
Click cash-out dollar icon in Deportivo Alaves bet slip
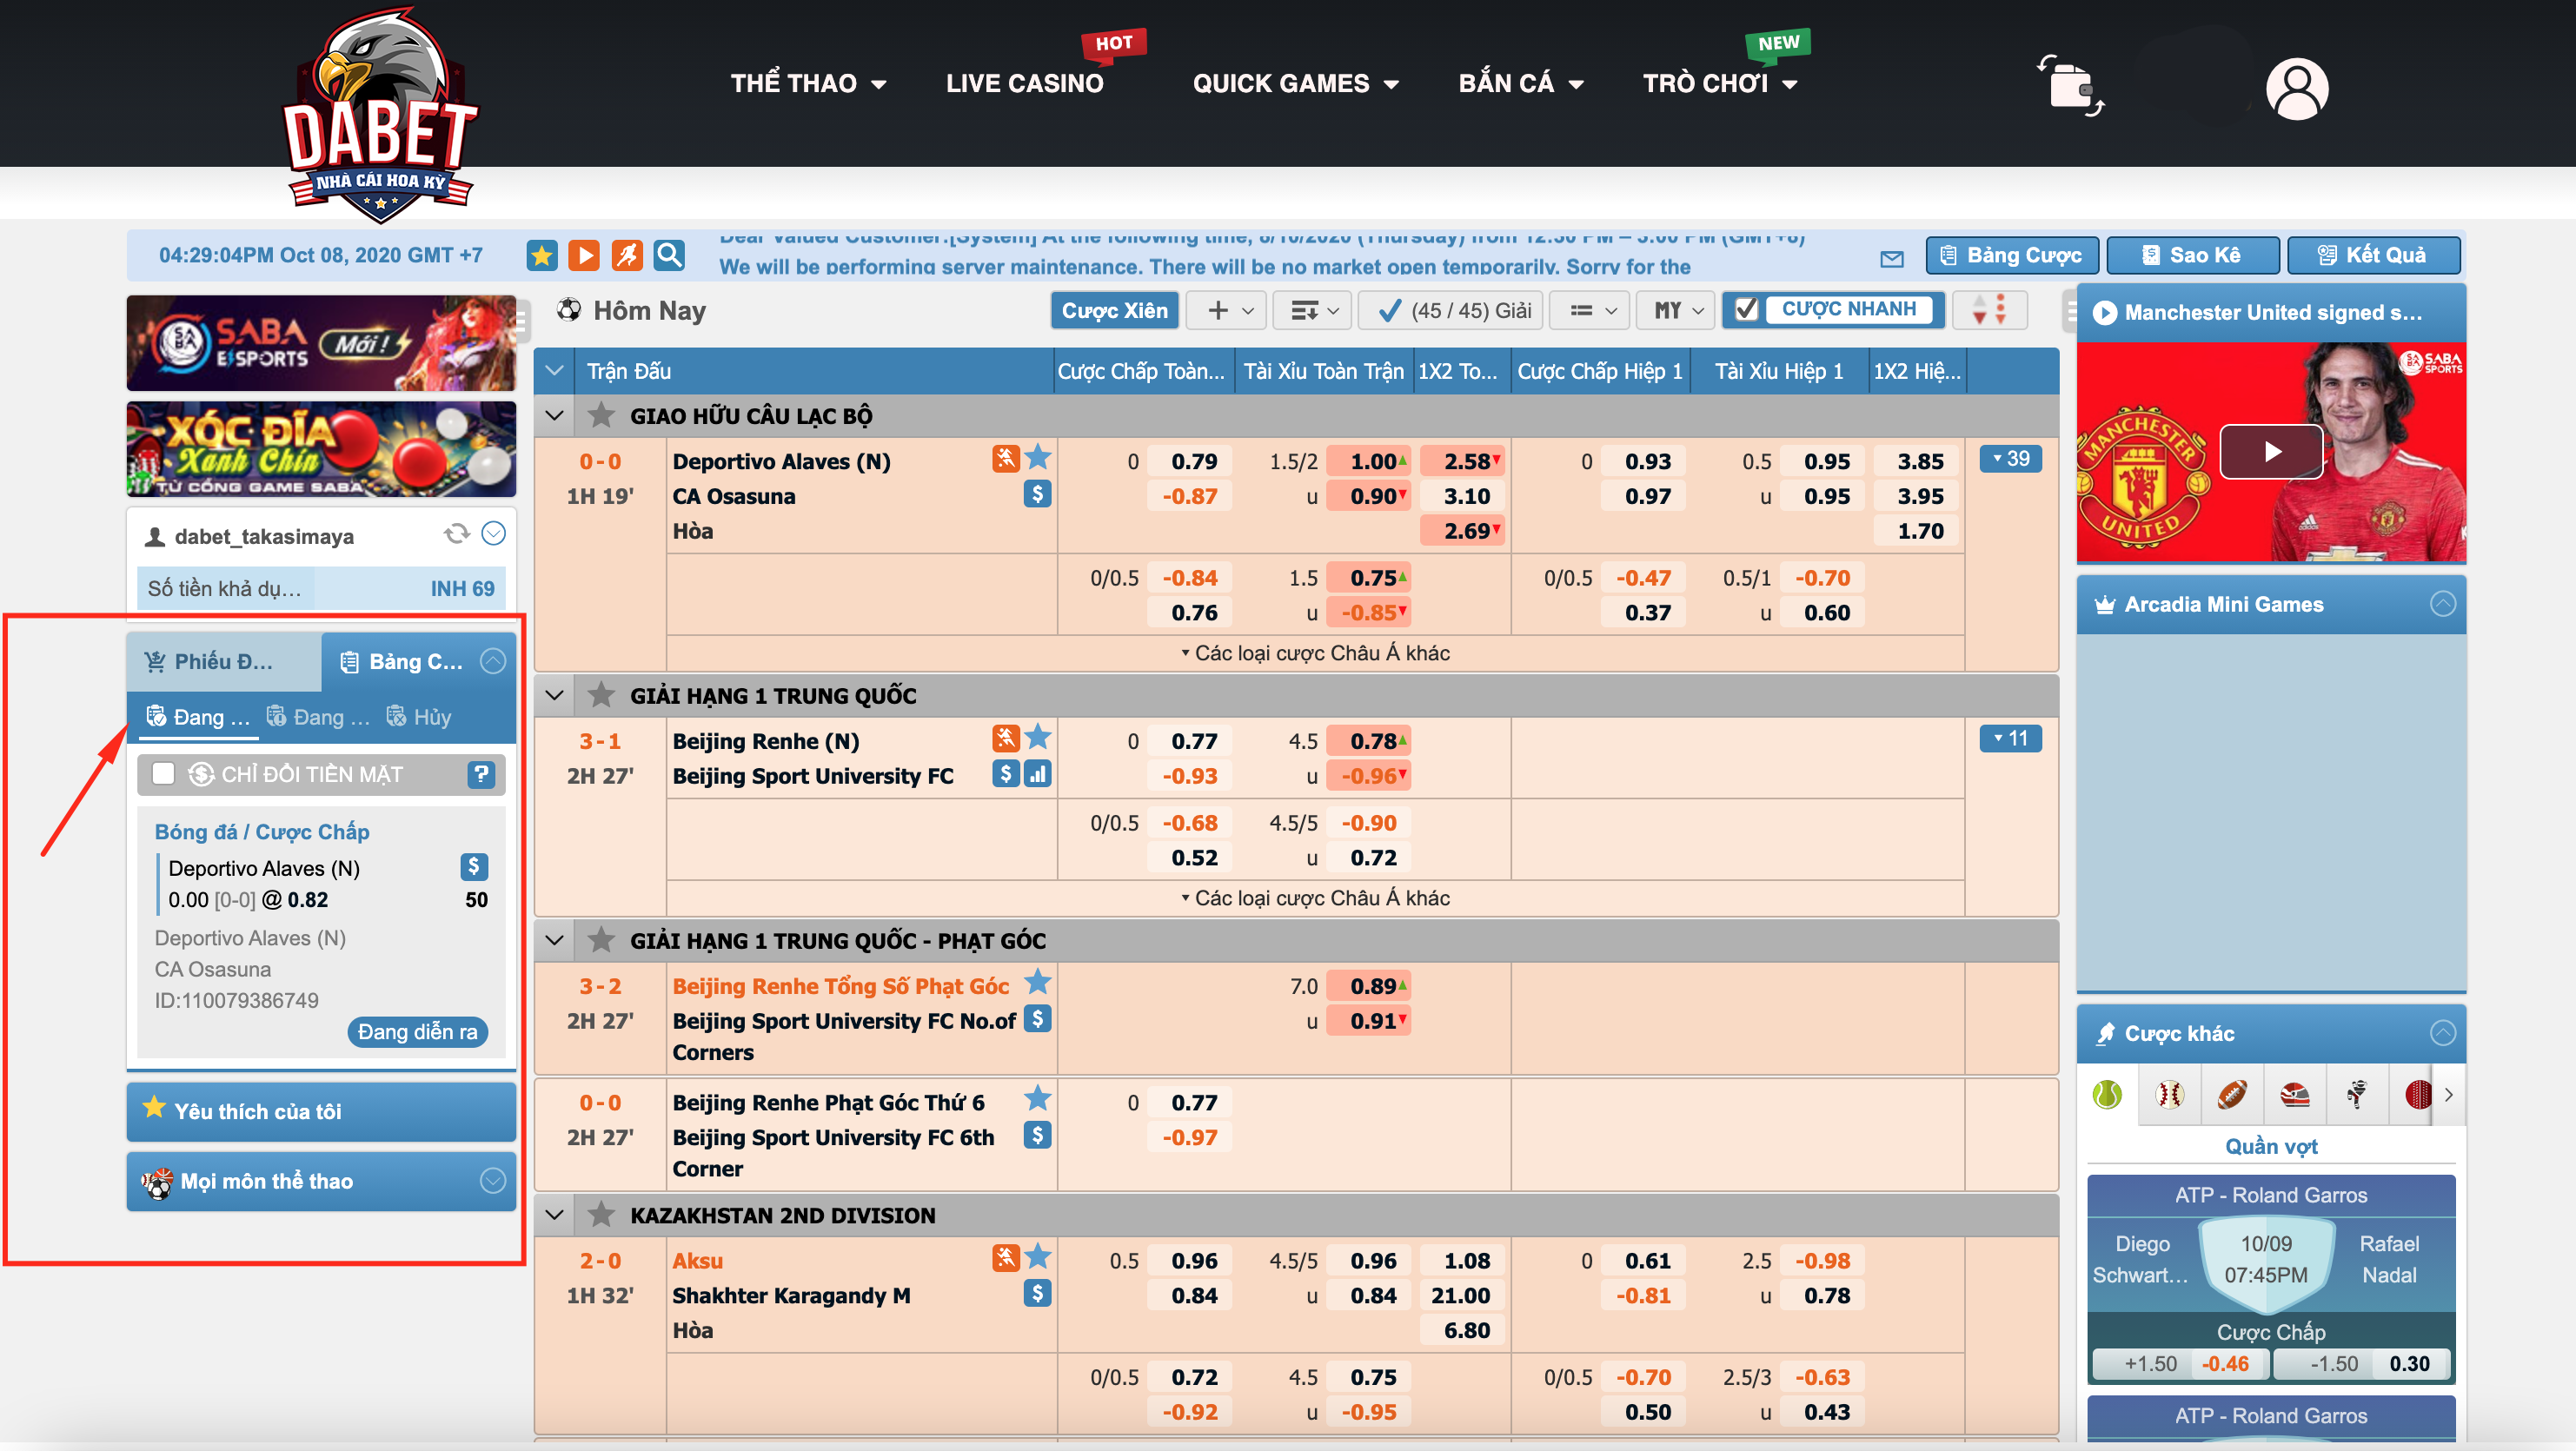474,866
